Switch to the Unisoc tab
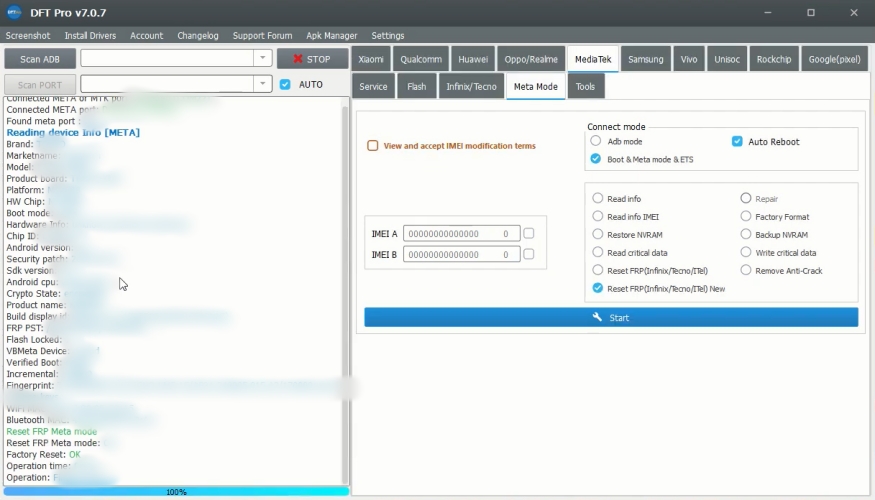Viewport: 875px width, 500px height. (727, 59)
